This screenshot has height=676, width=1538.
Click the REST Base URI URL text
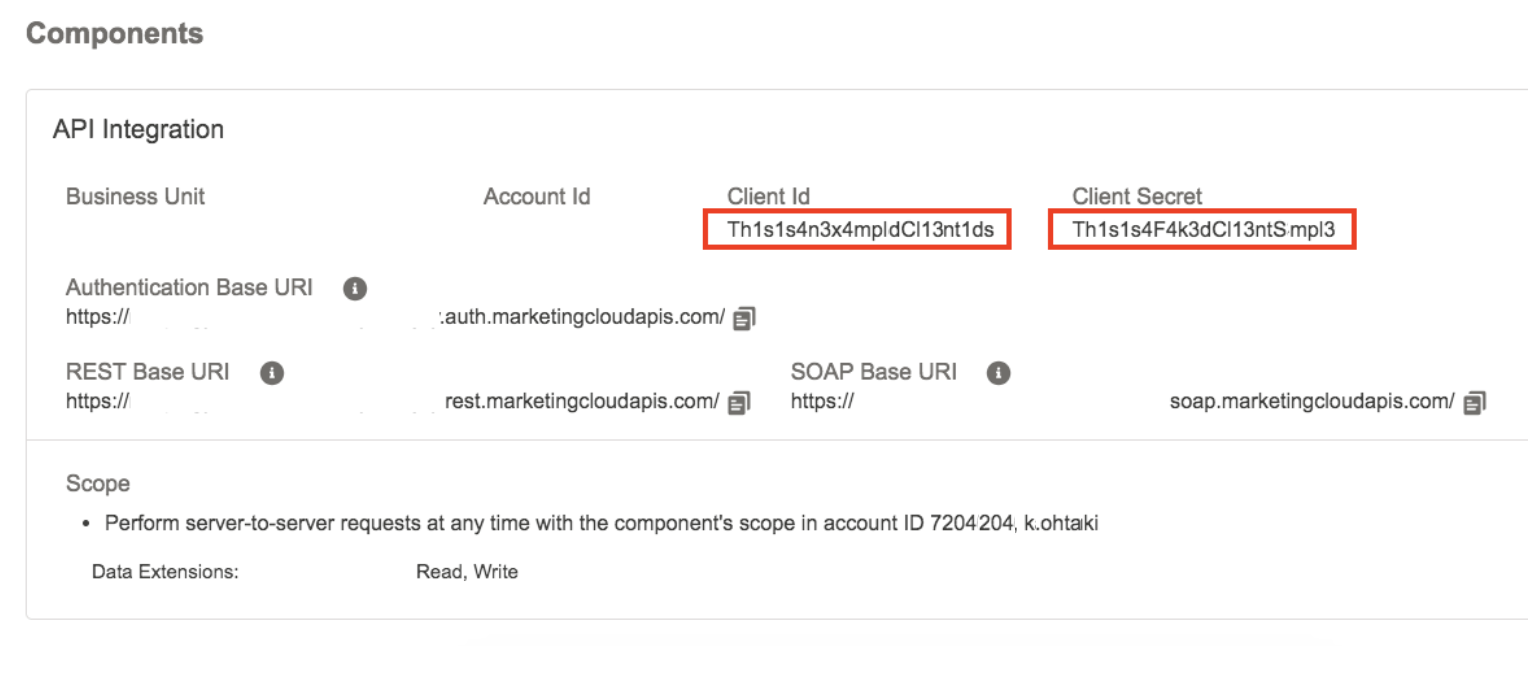click(581, 402)
